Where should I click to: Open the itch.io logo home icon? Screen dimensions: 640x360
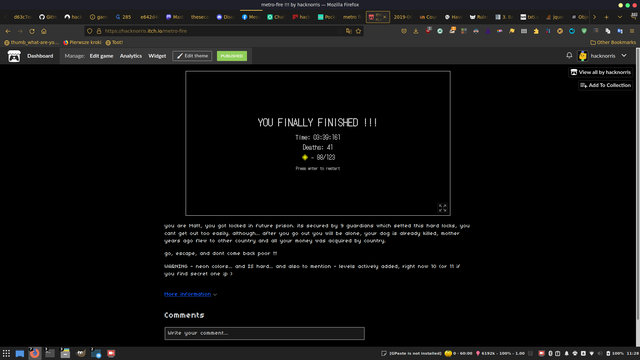[x=14, y=56]
